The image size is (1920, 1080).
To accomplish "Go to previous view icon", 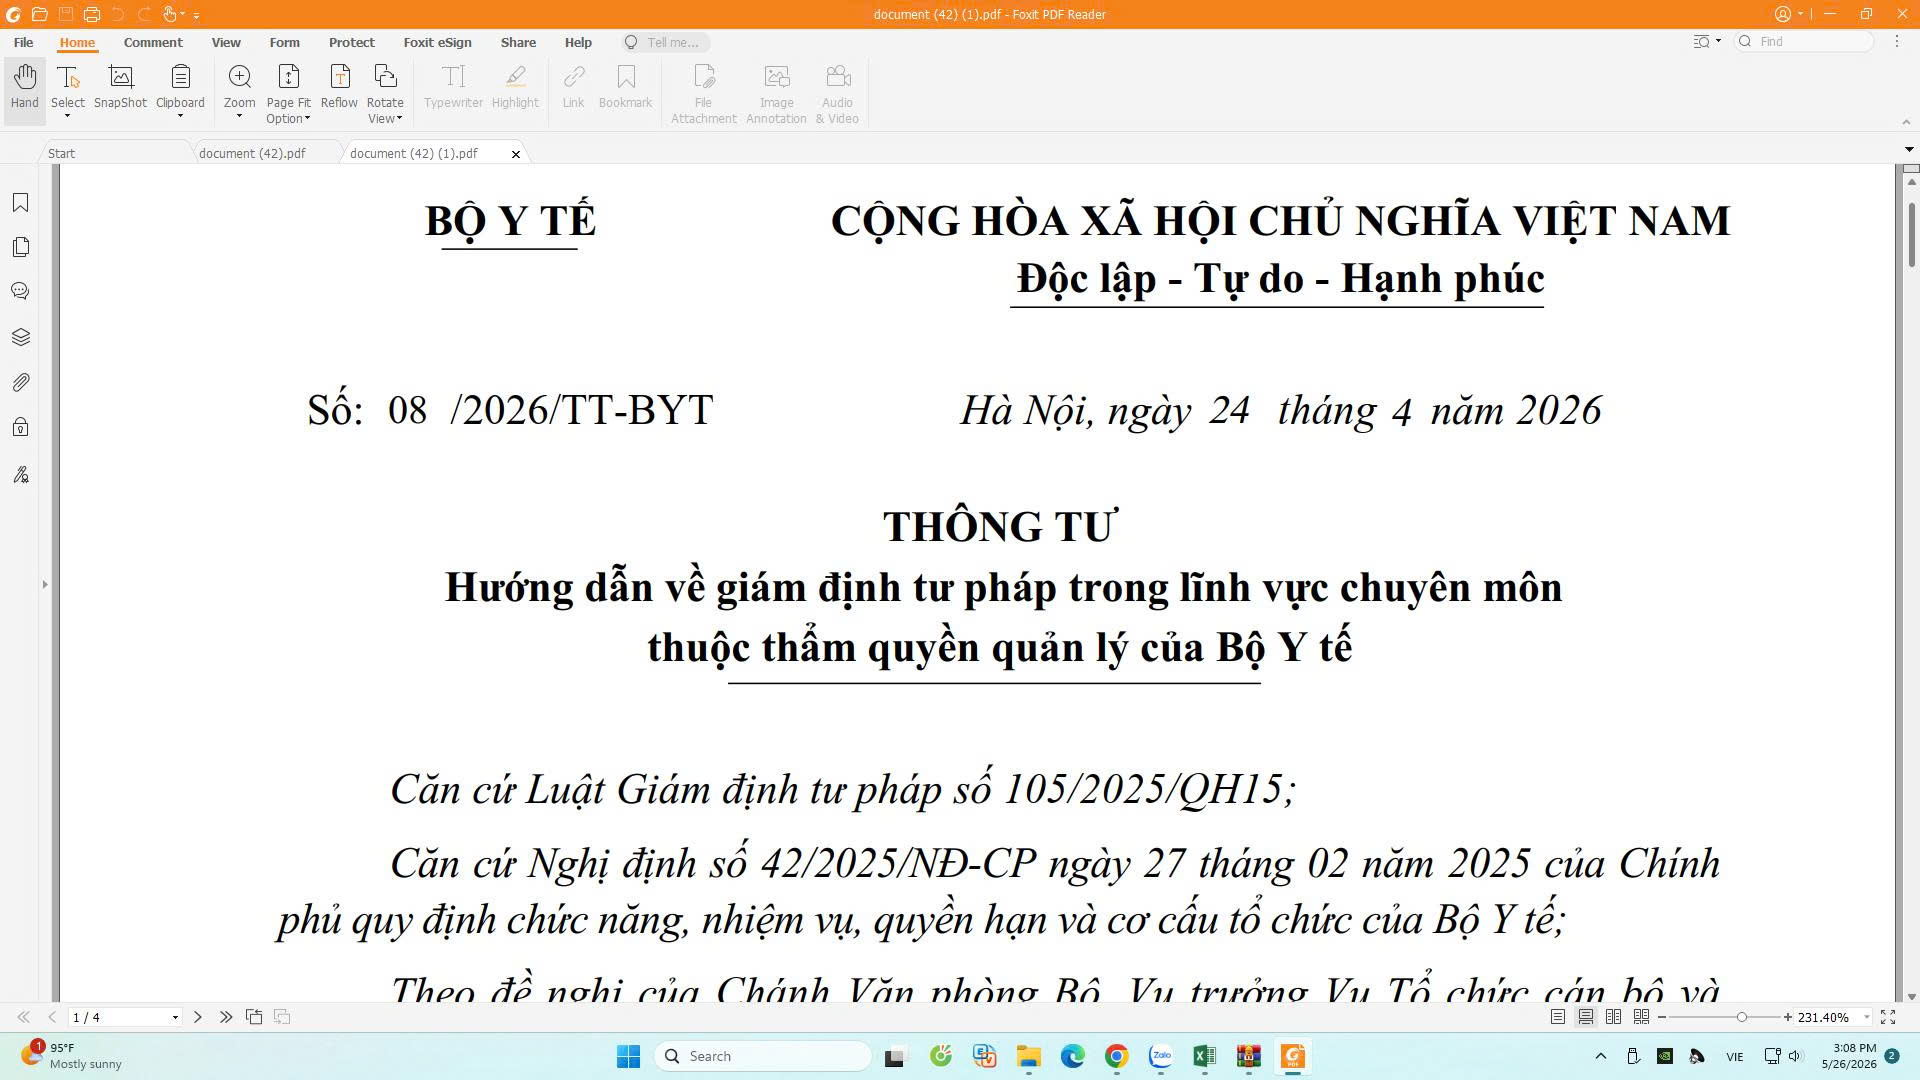I will coord(254,1017).
